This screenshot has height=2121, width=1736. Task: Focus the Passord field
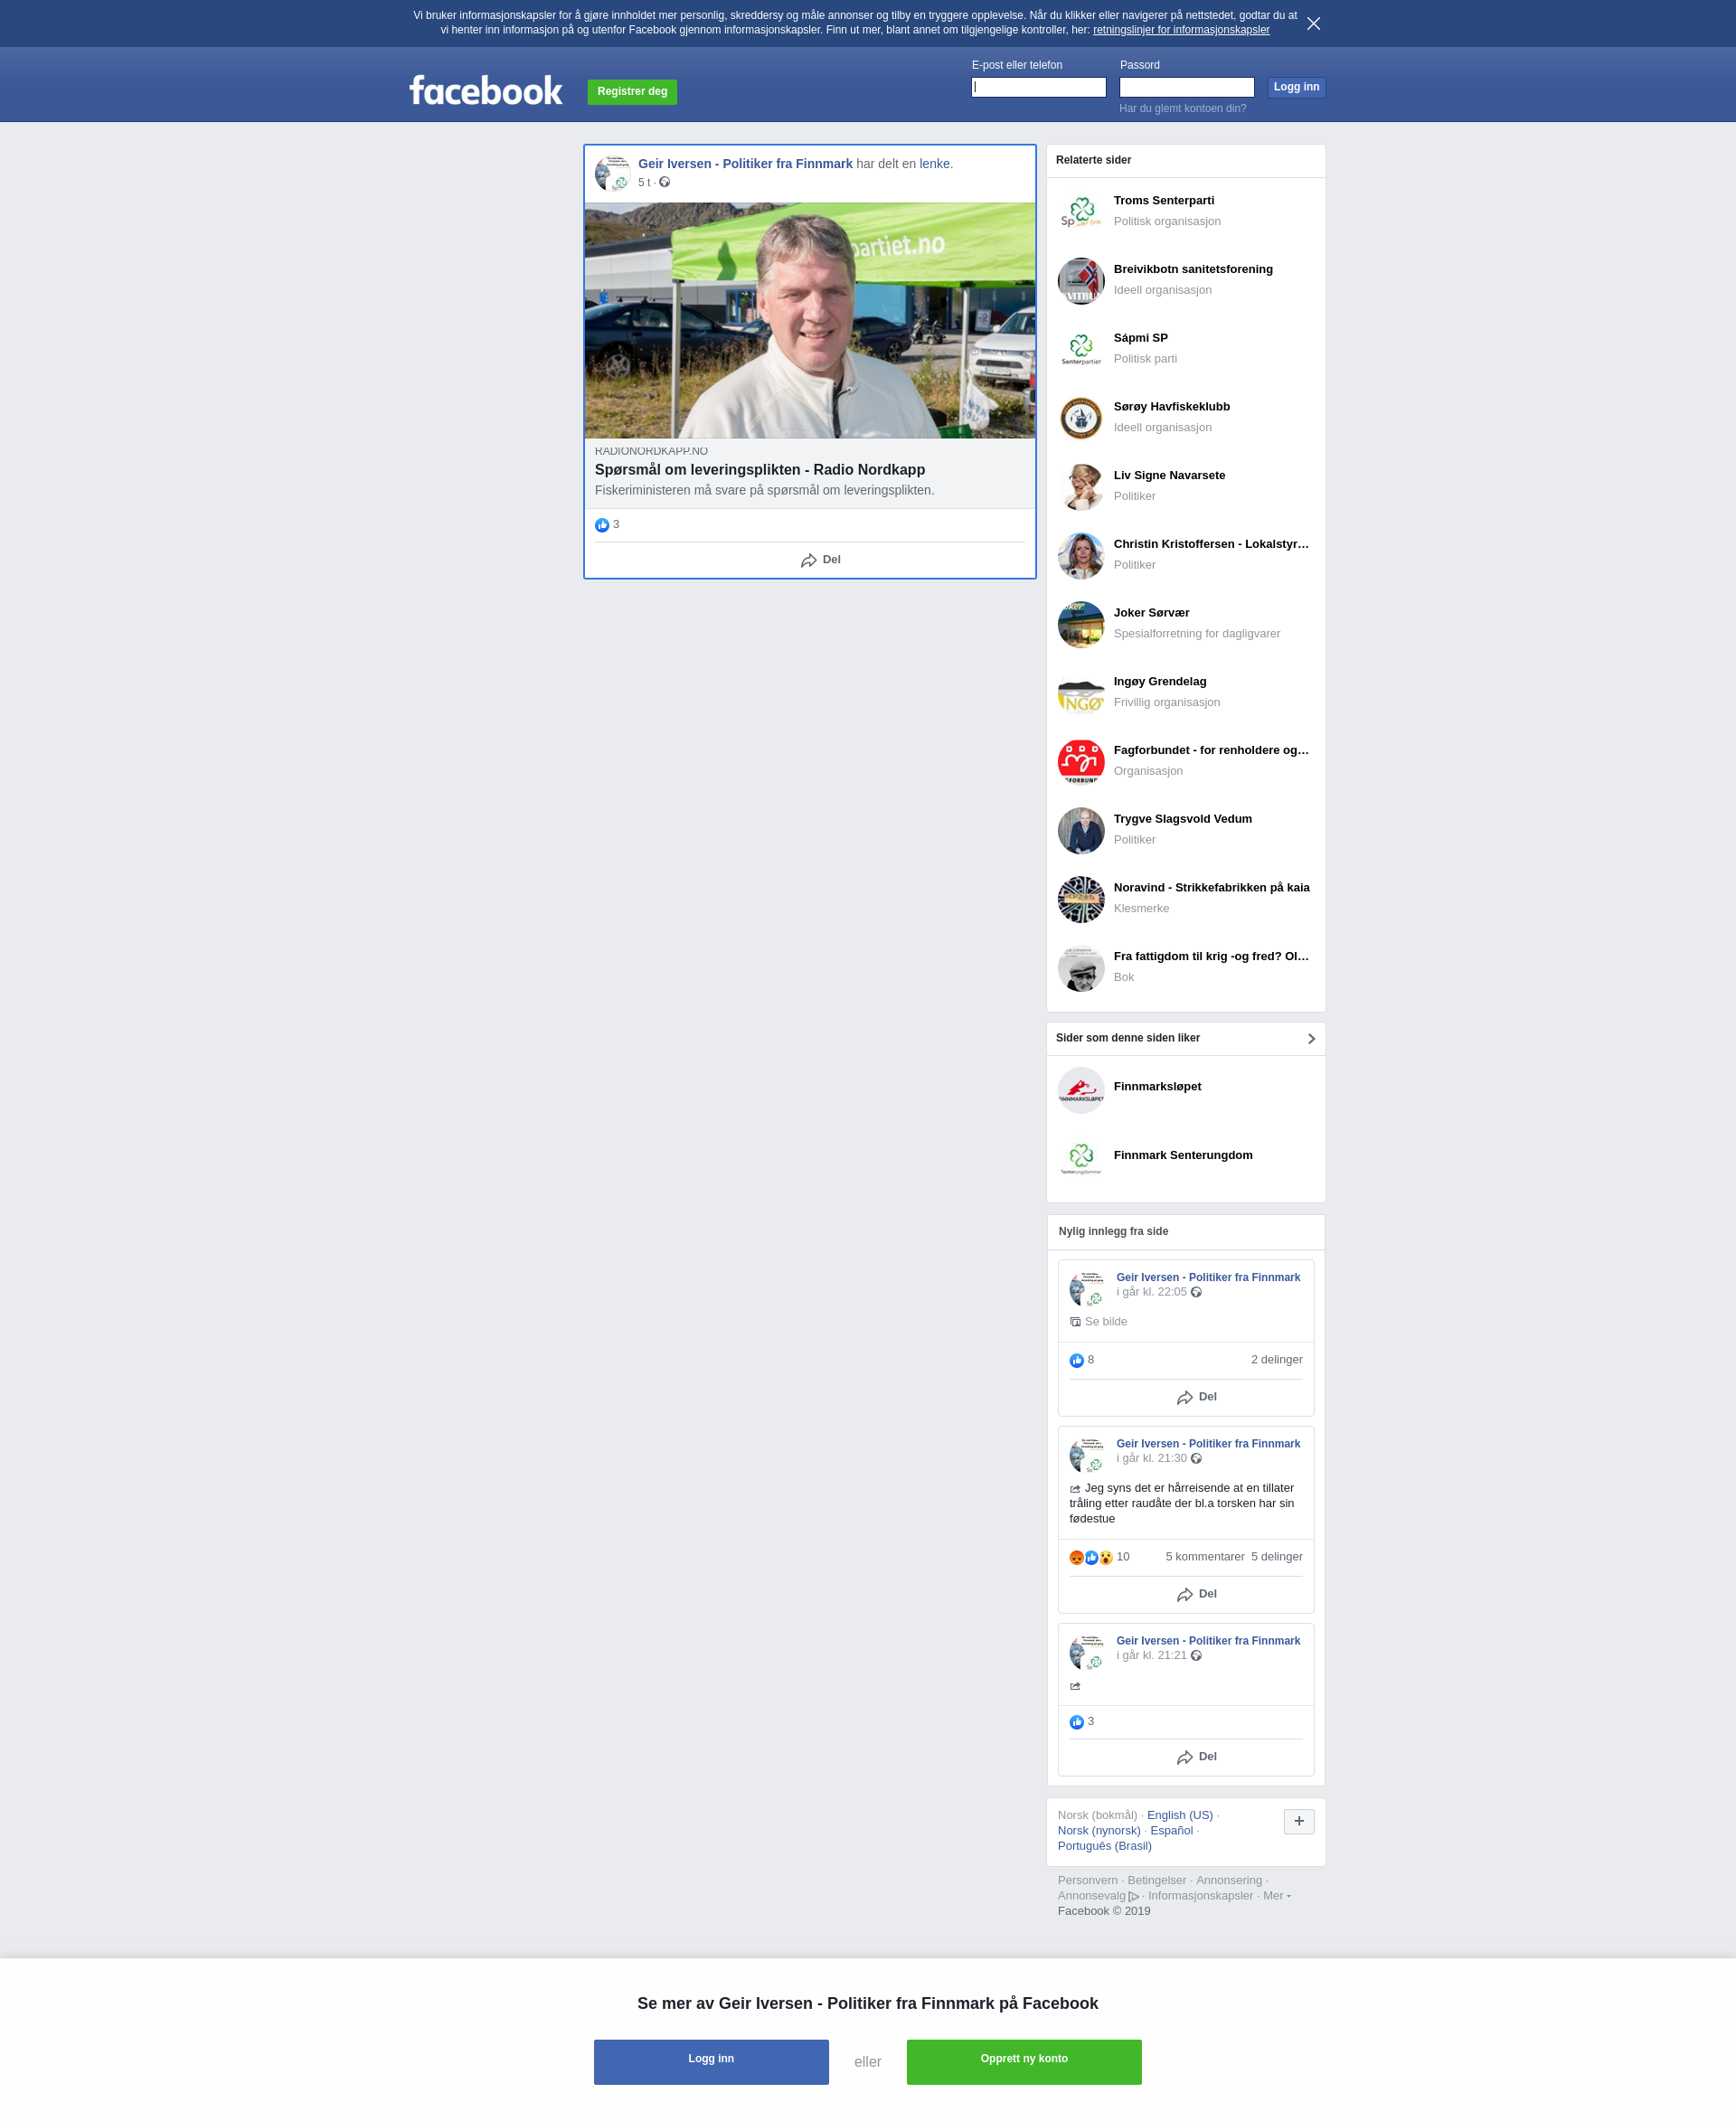(1186, 87)
